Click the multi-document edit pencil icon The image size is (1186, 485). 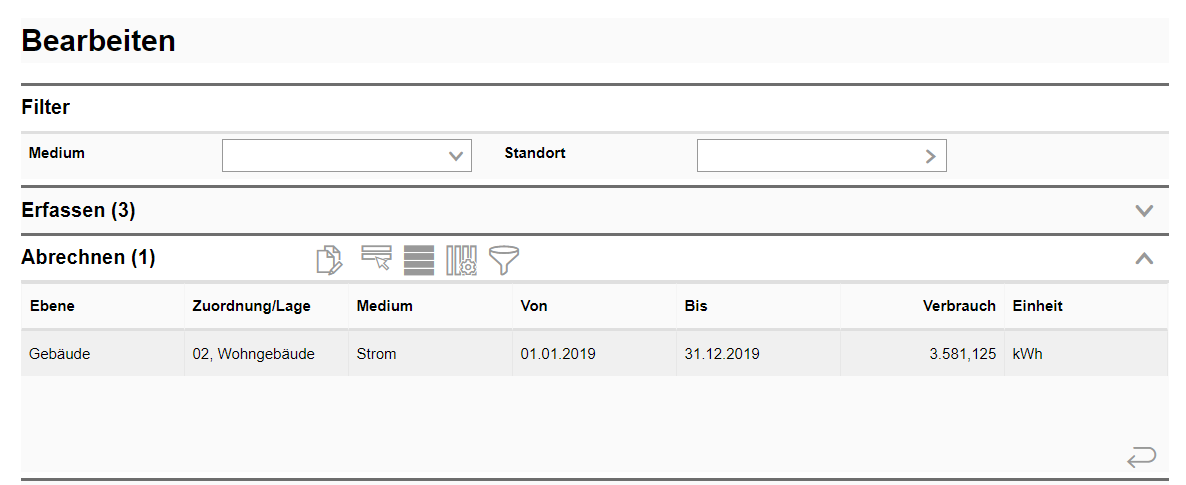coord(329,260)
